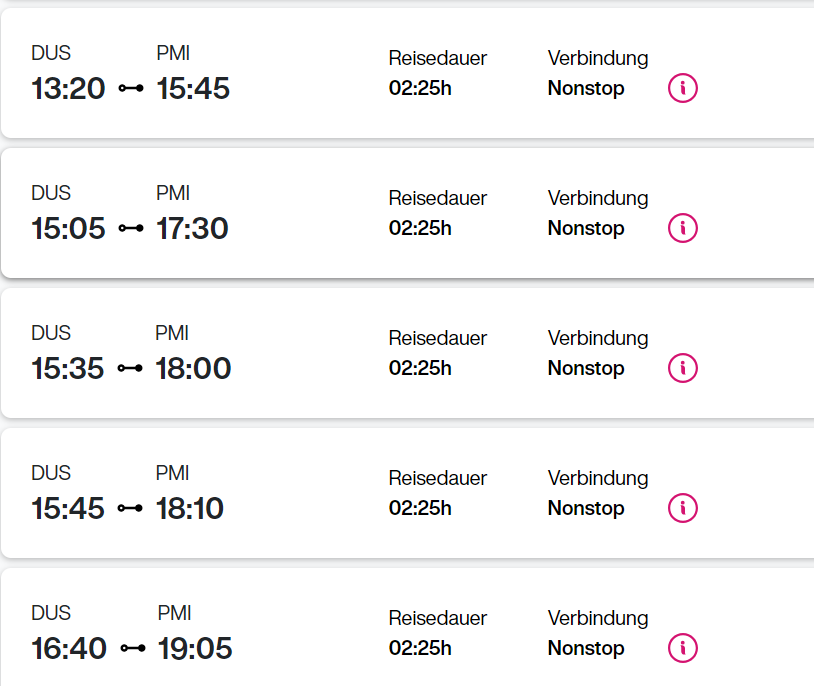Click route arrow icon on 15:05 flight

[x=131, y=229]
